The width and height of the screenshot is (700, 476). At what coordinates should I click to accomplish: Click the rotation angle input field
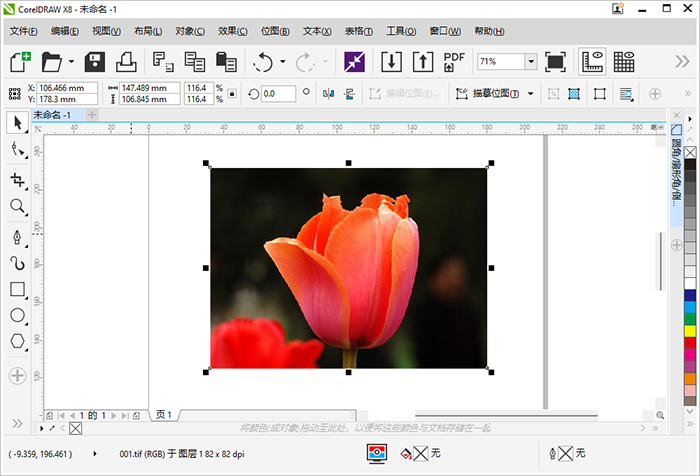tap(278, 94)
